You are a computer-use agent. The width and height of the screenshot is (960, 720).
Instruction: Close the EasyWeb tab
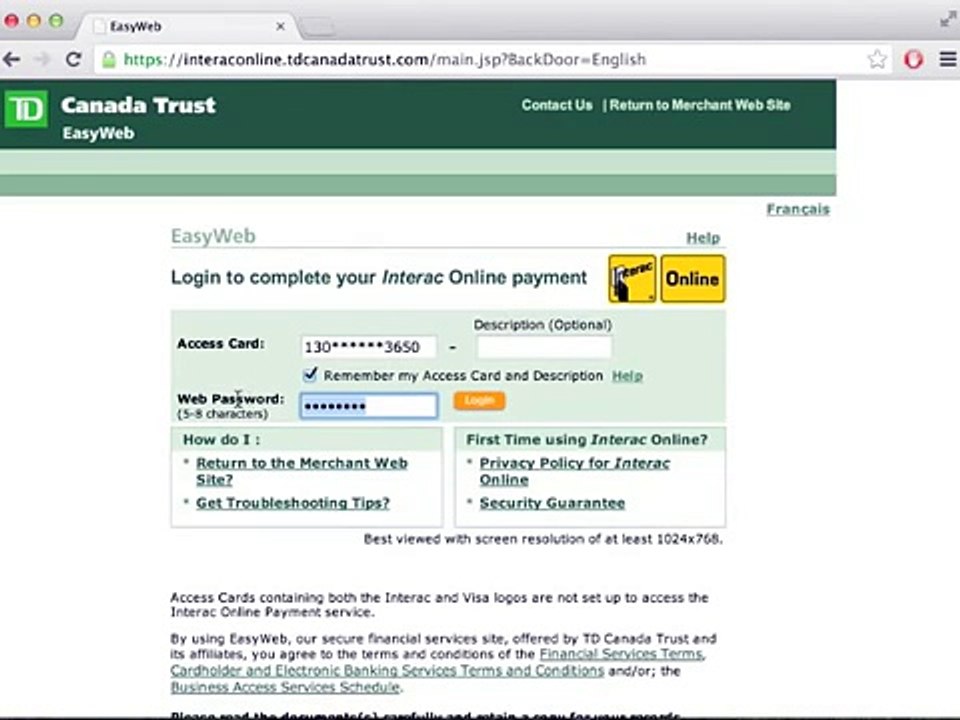point(280,26)
